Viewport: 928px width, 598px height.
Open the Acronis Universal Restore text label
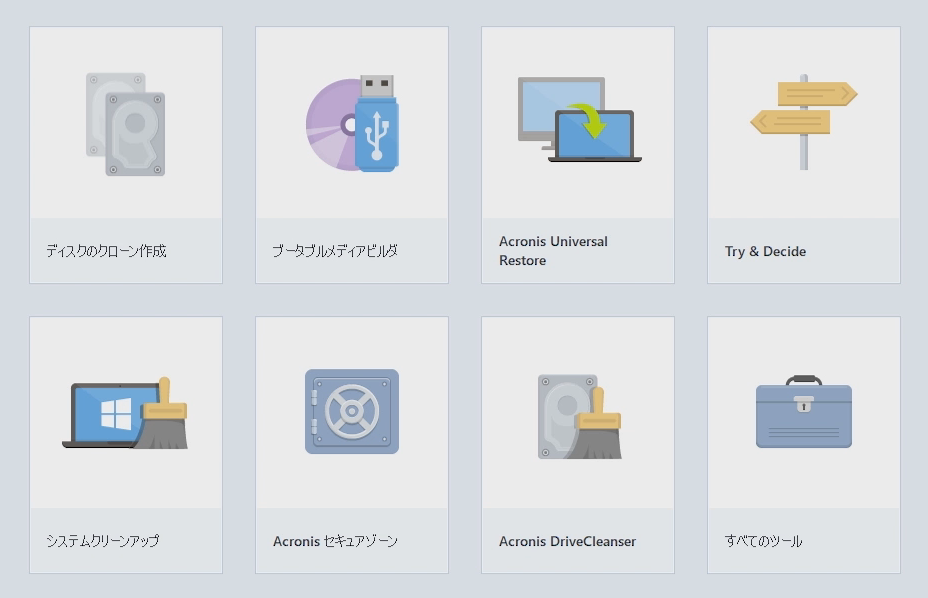(x=553, y=251)
